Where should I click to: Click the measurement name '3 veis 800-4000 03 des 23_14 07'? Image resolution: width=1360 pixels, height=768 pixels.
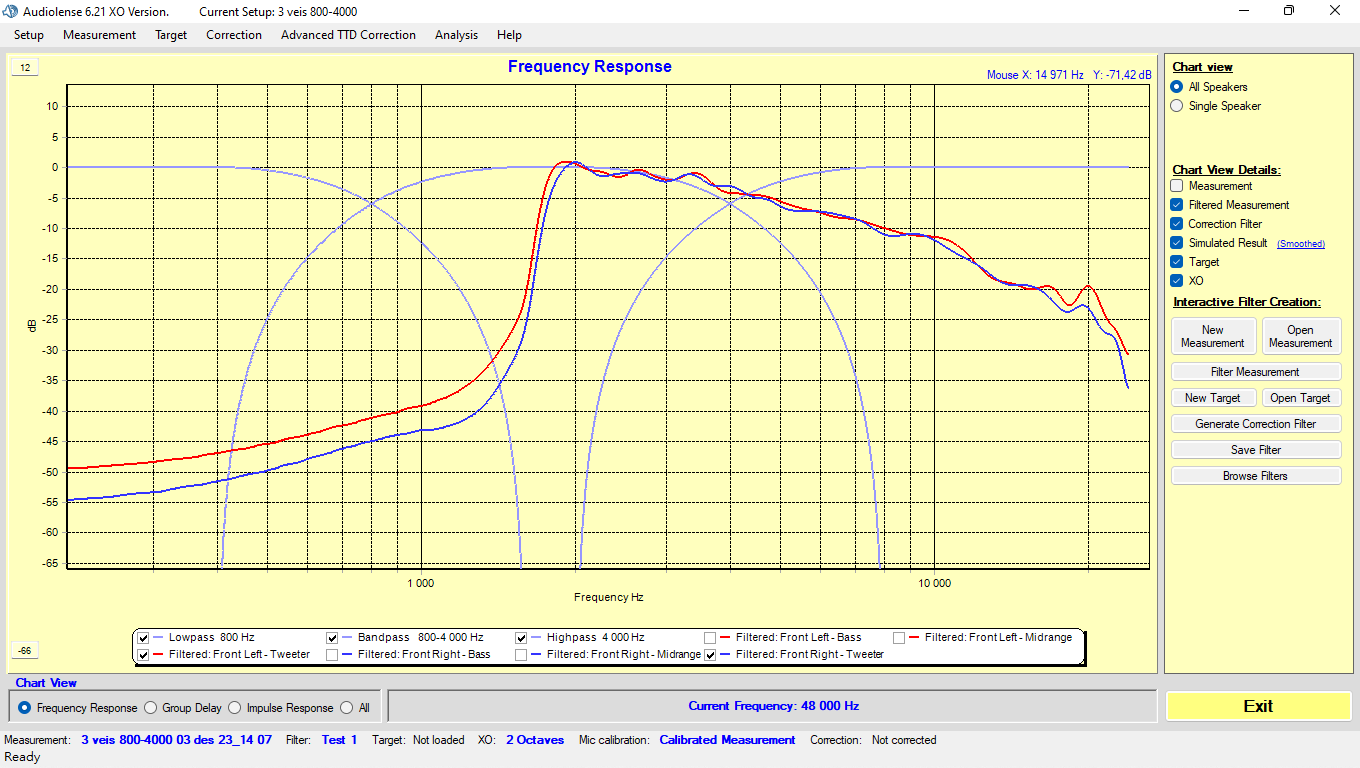pyautogui.click(x=176, y=741)
